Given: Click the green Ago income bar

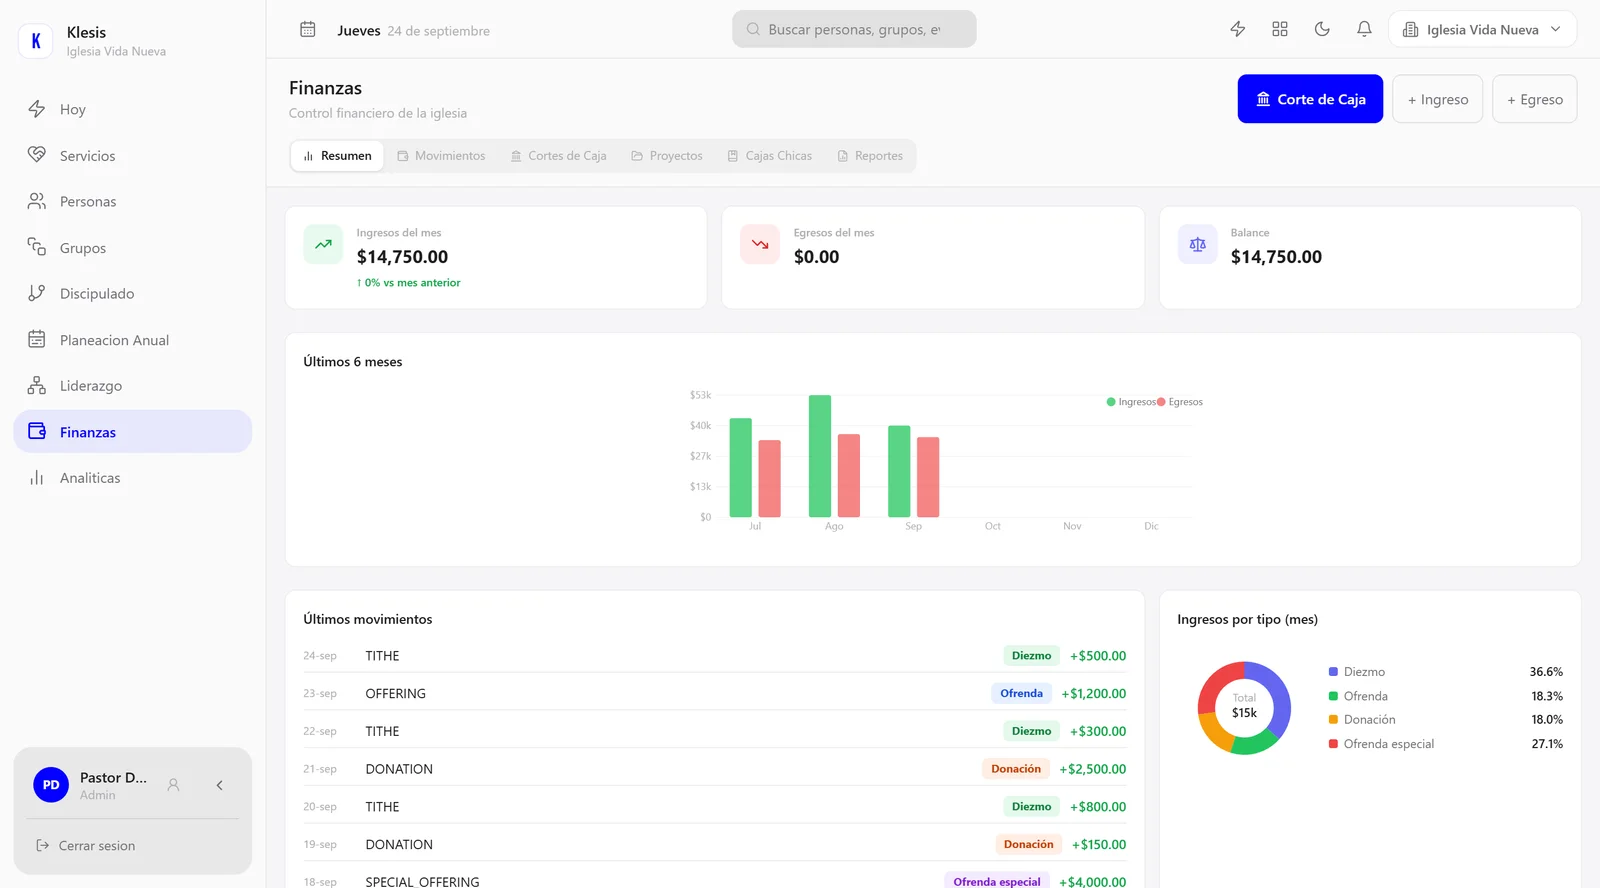Looking at the screenshot, I should [x=820, y=456].
